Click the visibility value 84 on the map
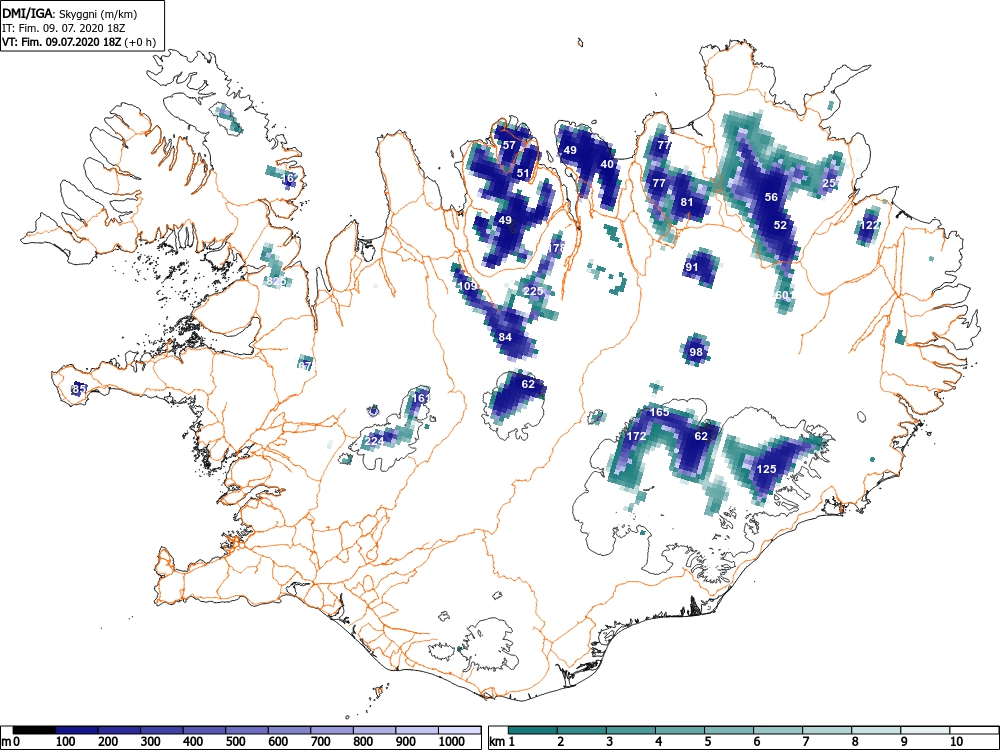This screenshot has width=1000, height=750. (505, 337)
